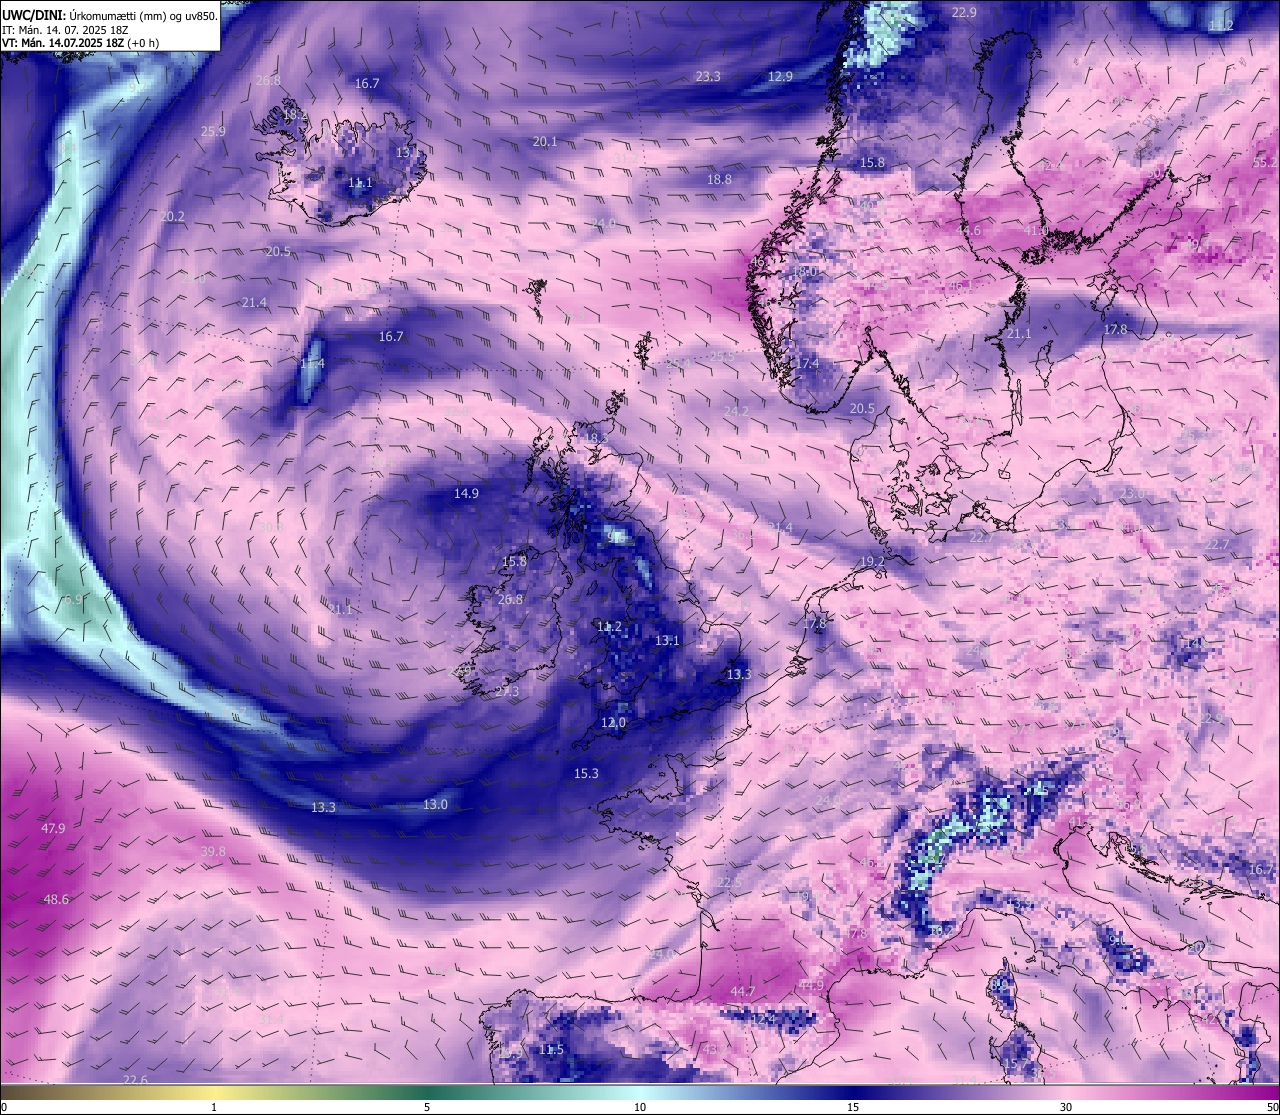Click the 18.2 value over northwest Iceland
This screenshot has width=1280, height=1115.
295,115
